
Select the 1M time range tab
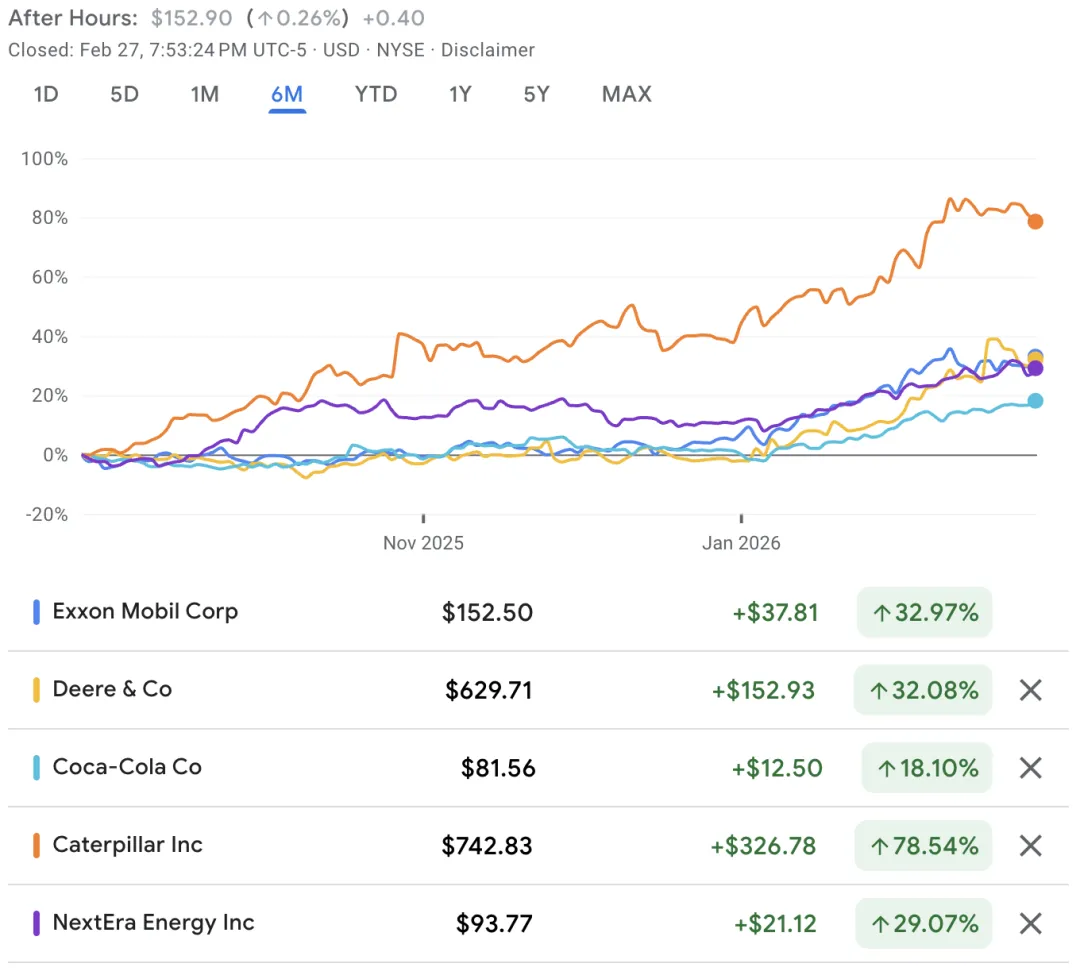click(204, 95)
